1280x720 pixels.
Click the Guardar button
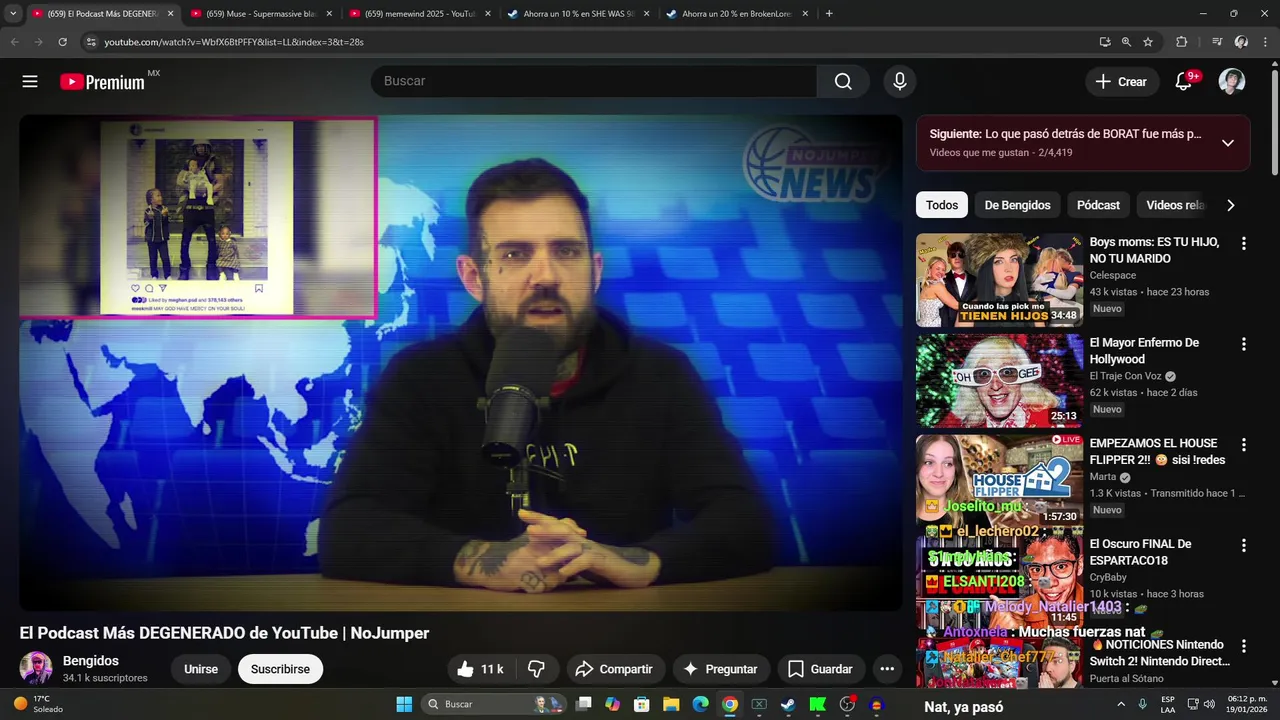tap(821, 669)
